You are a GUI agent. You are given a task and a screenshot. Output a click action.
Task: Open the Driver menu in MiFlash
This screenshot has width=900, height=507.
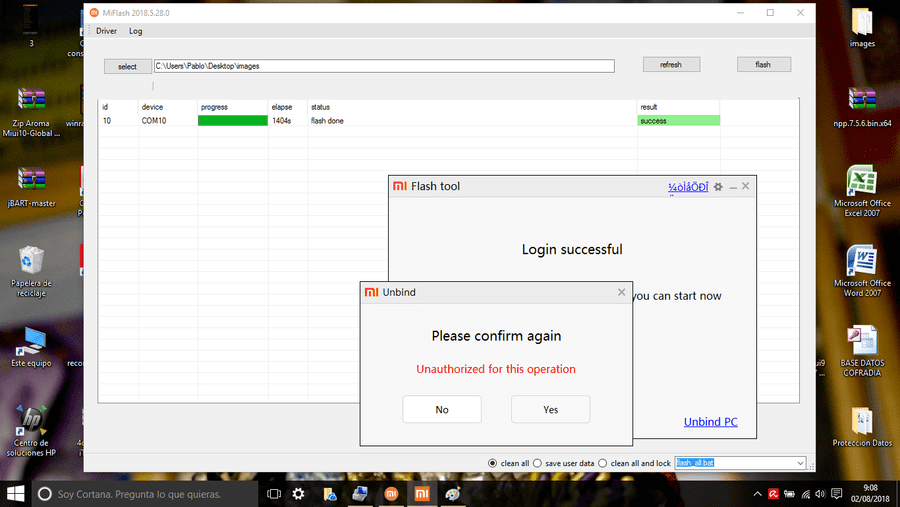click(106, 31)
